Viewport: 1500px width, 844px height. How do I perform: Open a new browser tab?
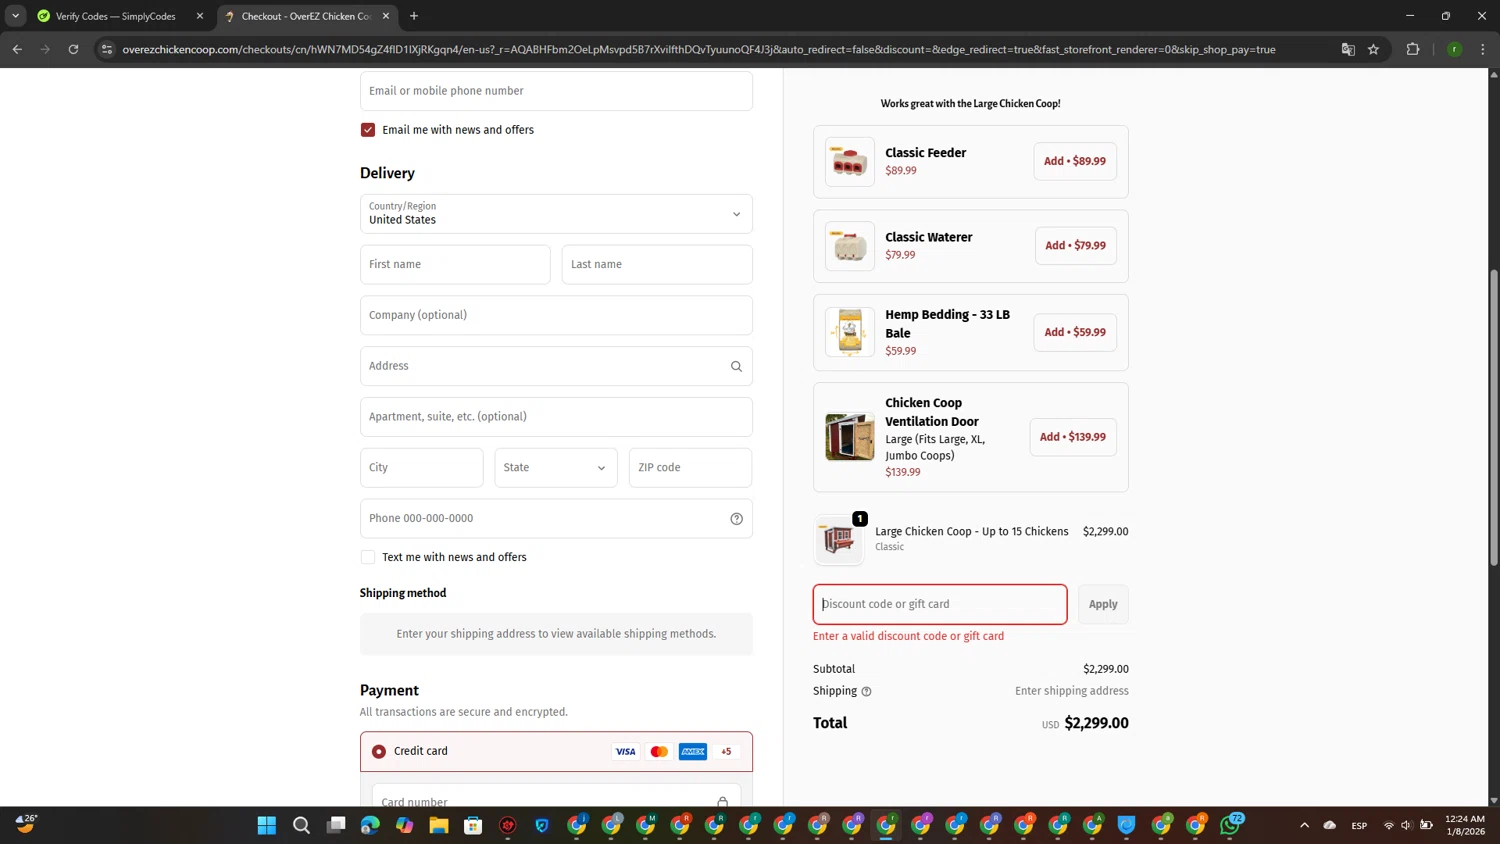pyautogui.click(x=414, y=16)
